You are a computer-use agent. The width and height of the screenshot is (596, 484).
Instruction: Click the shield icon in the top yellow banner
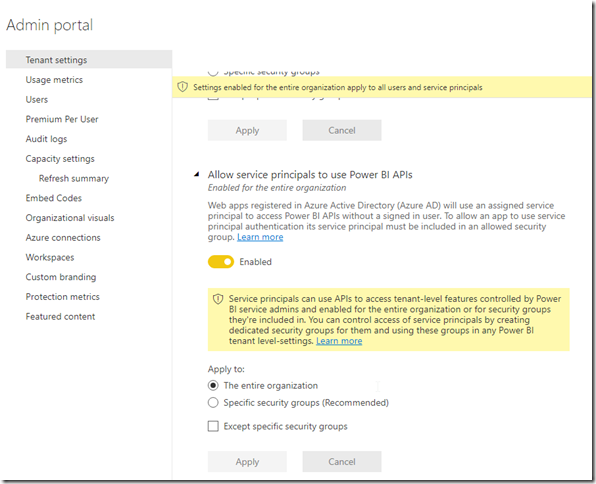182,87
